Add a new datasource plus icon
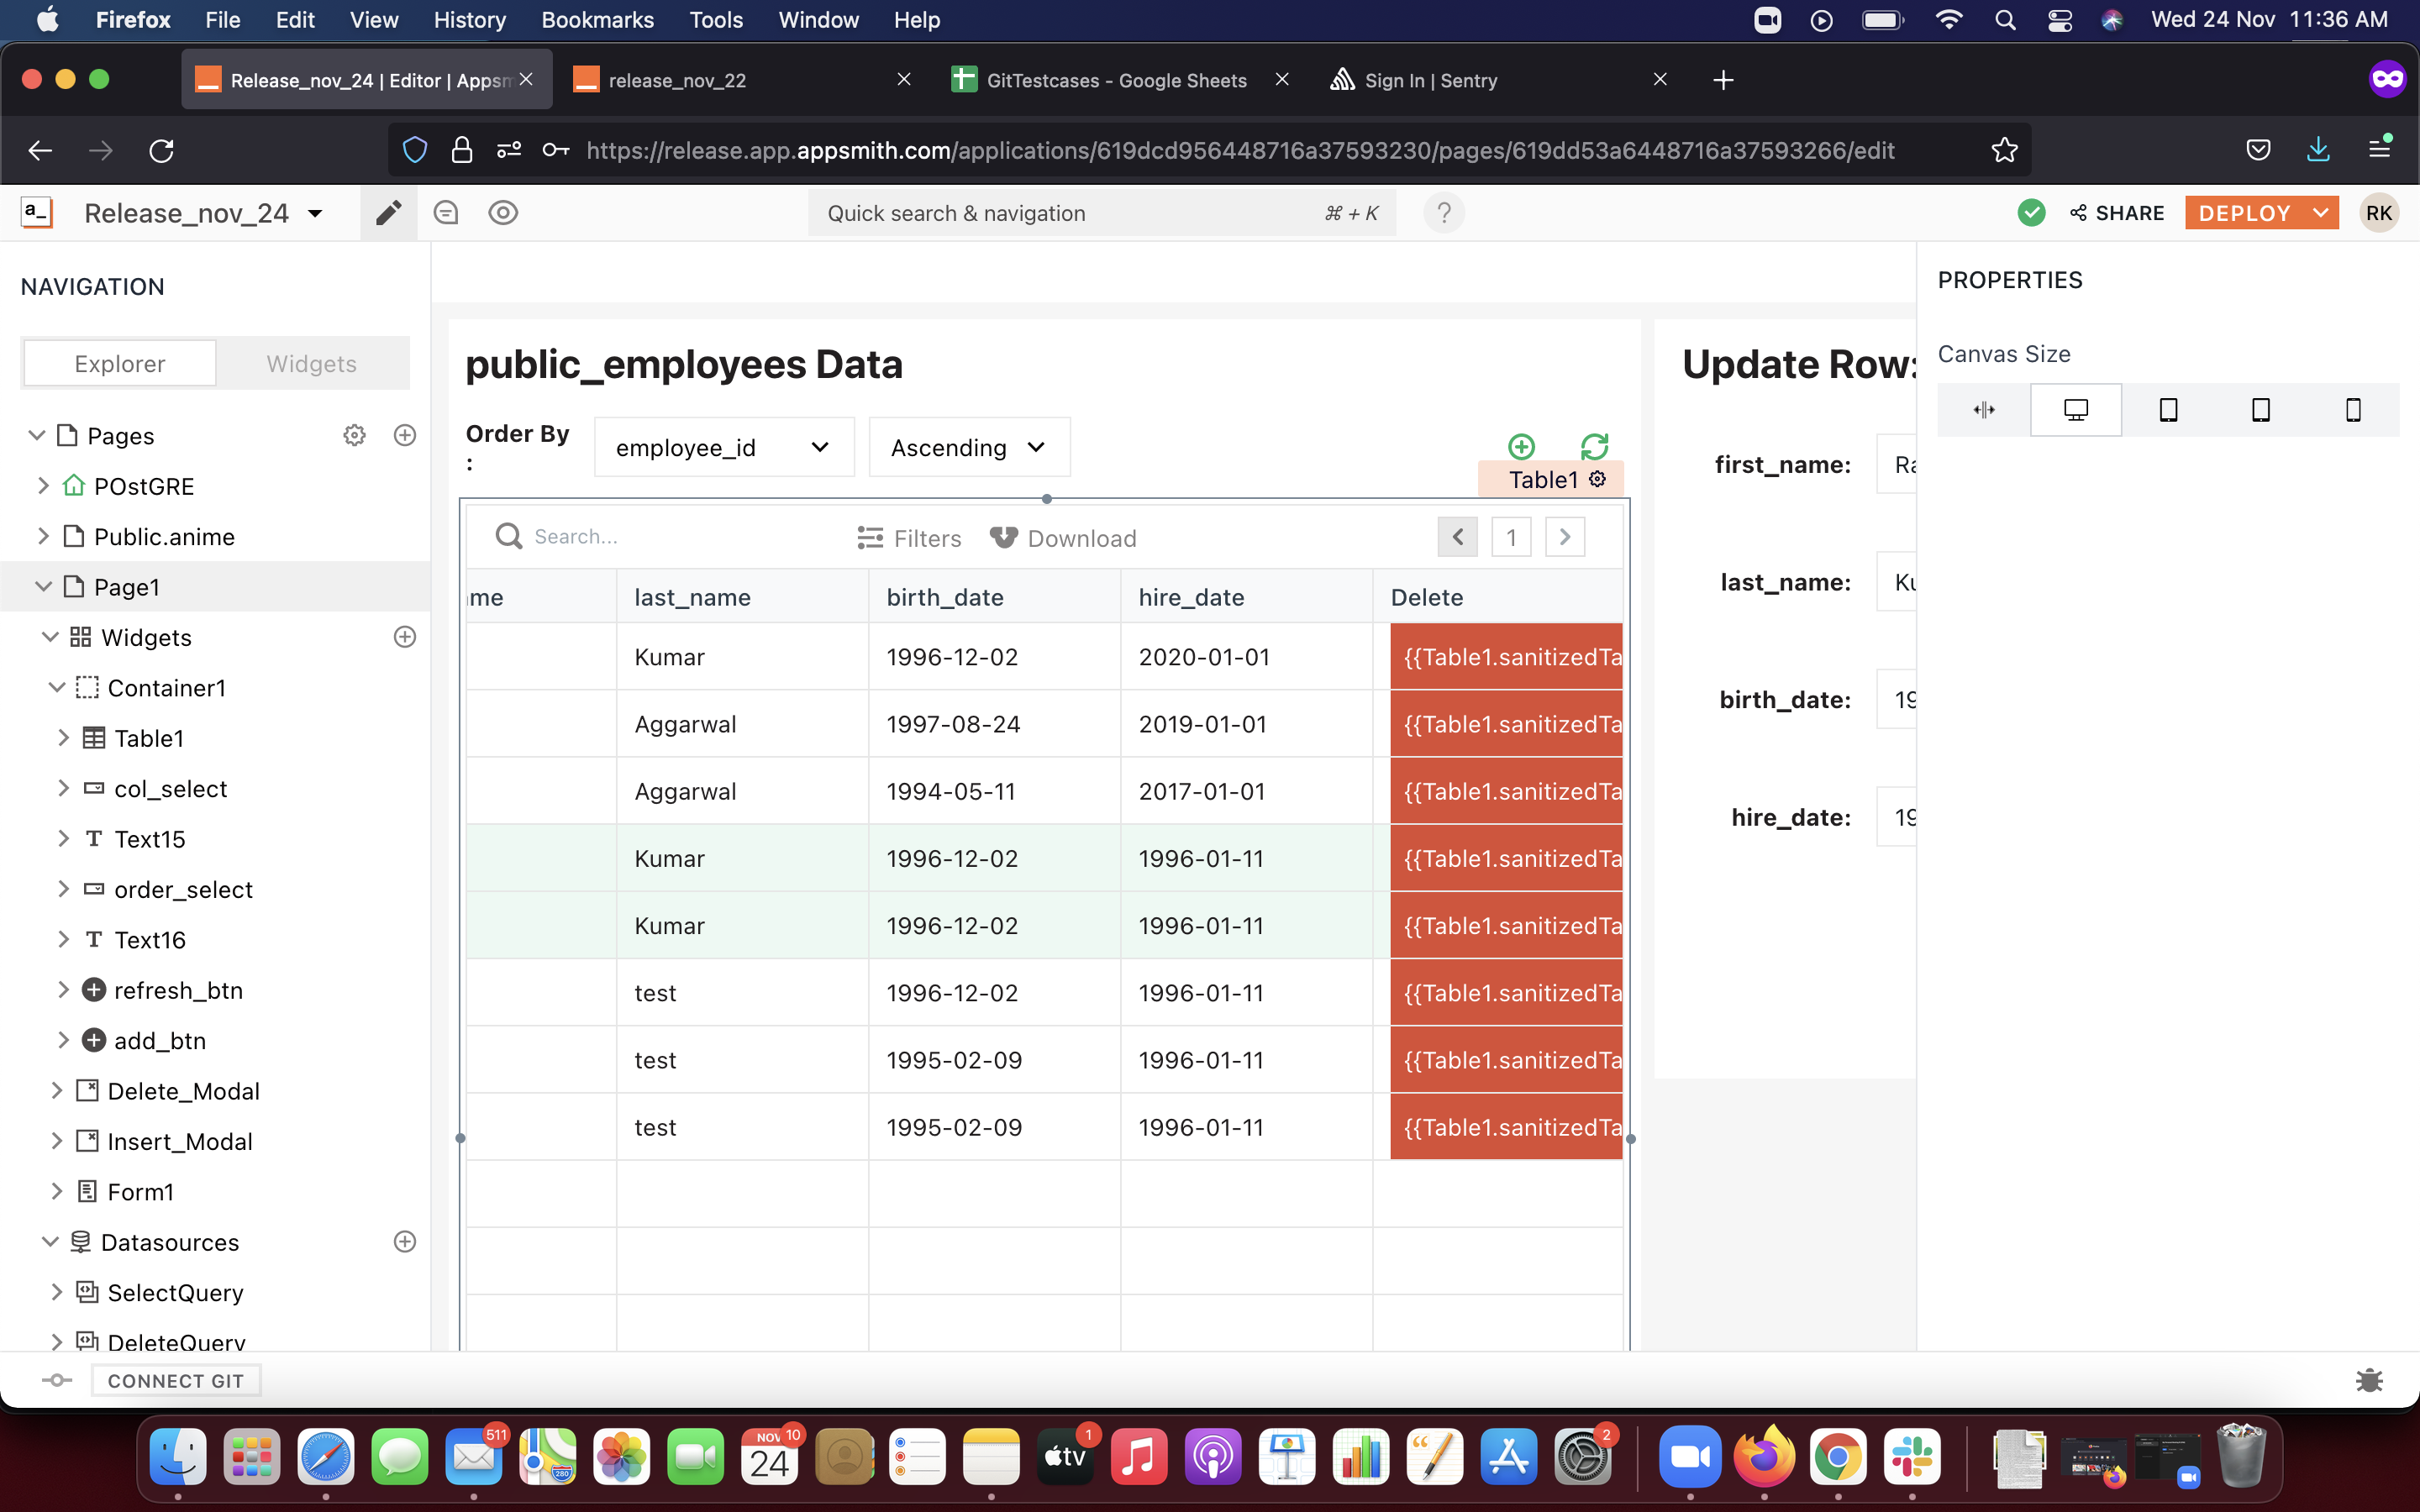 coord(405,1242)
